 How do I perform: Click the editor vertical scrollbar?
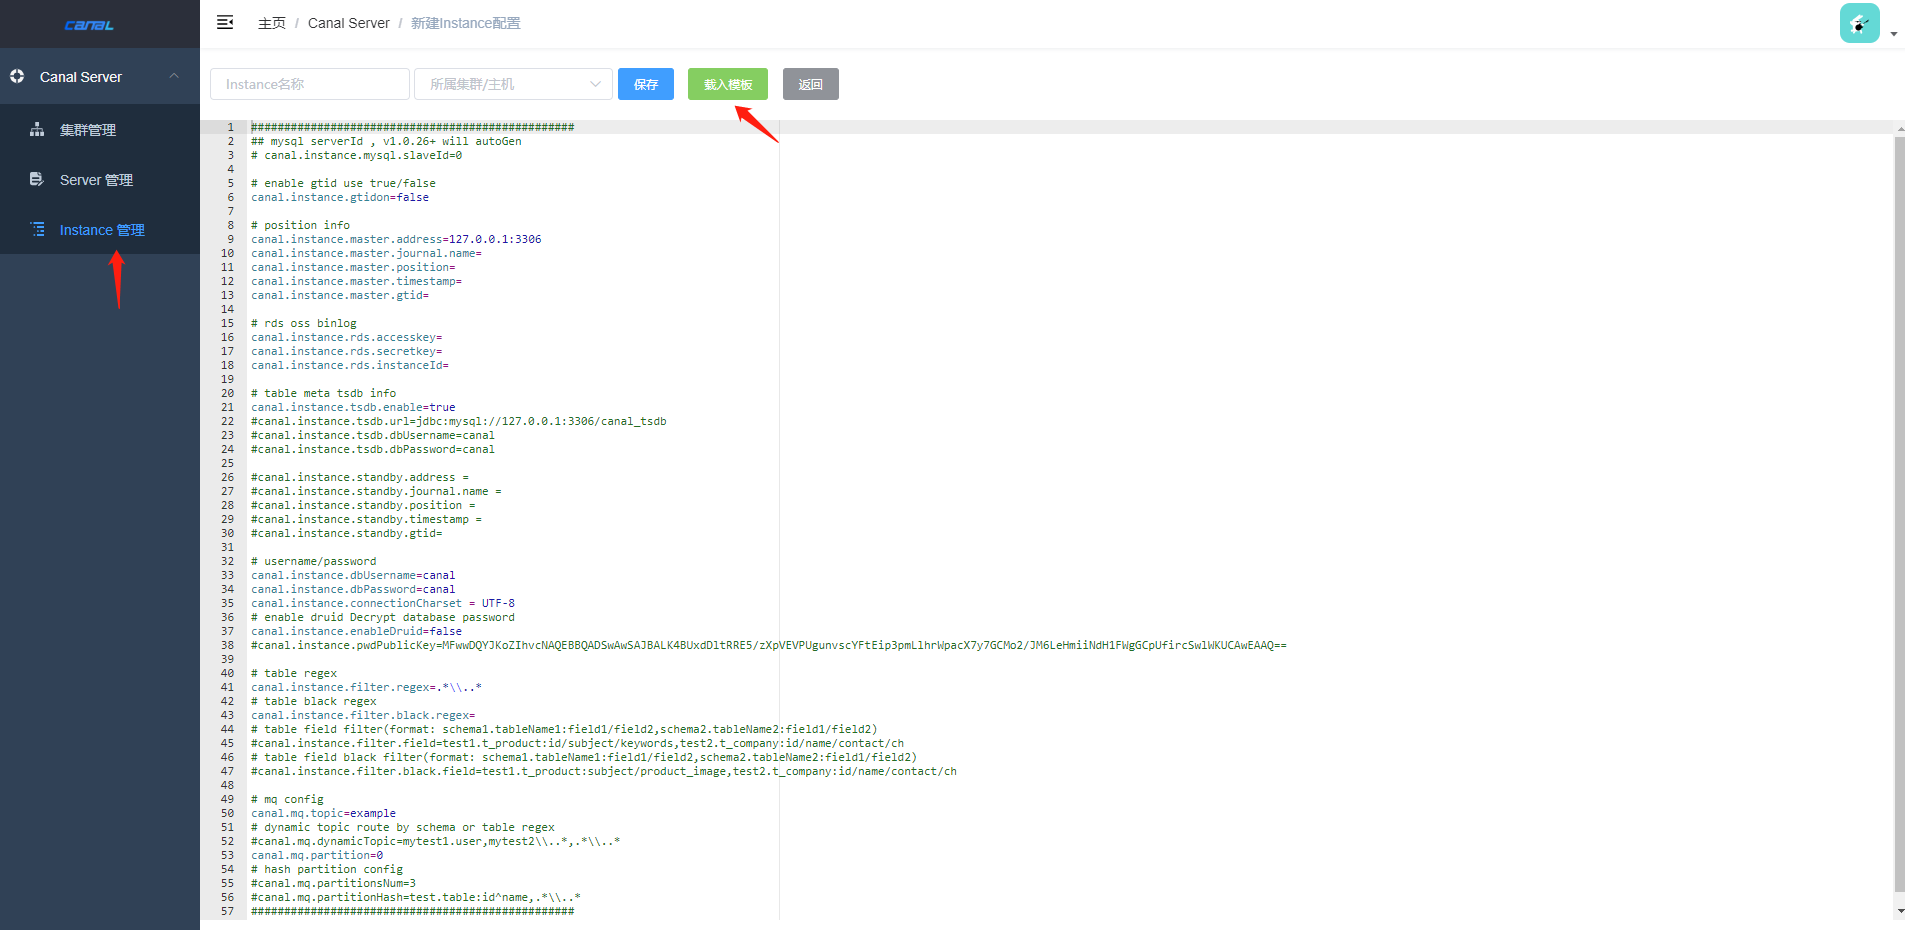[x=1899, y=512]
